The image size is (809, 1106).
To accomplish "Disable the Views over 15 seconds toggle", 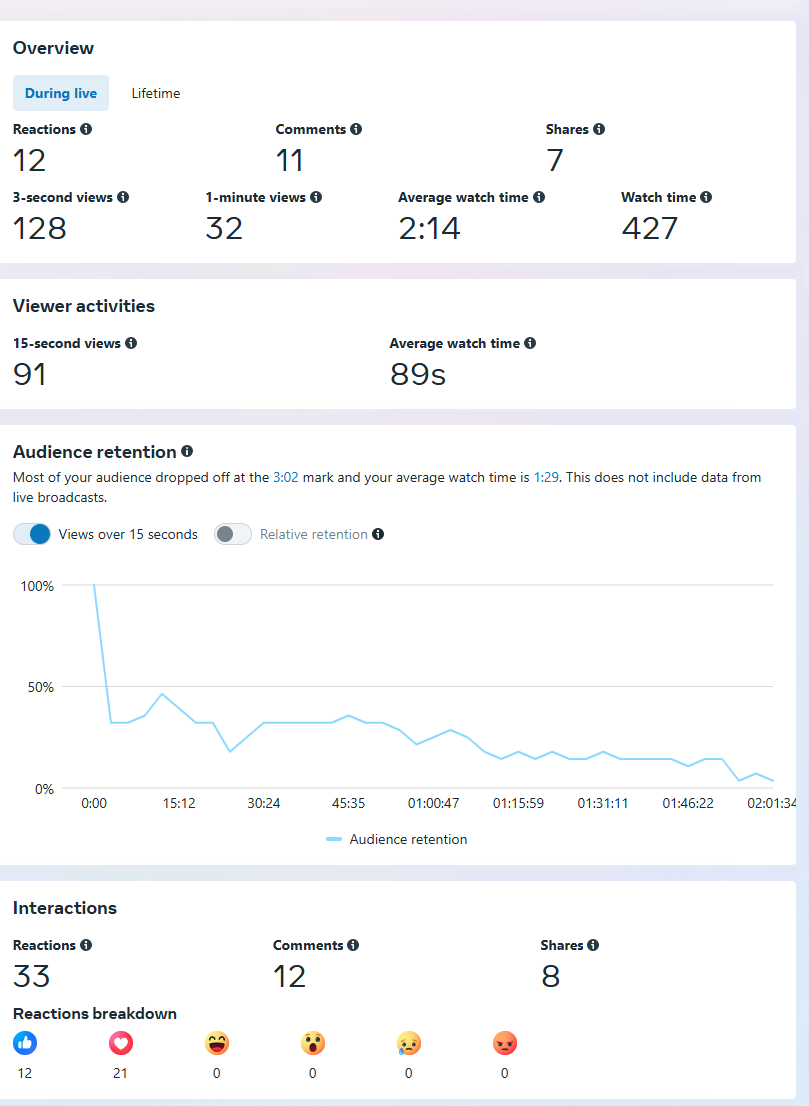I will pos(32,534).
